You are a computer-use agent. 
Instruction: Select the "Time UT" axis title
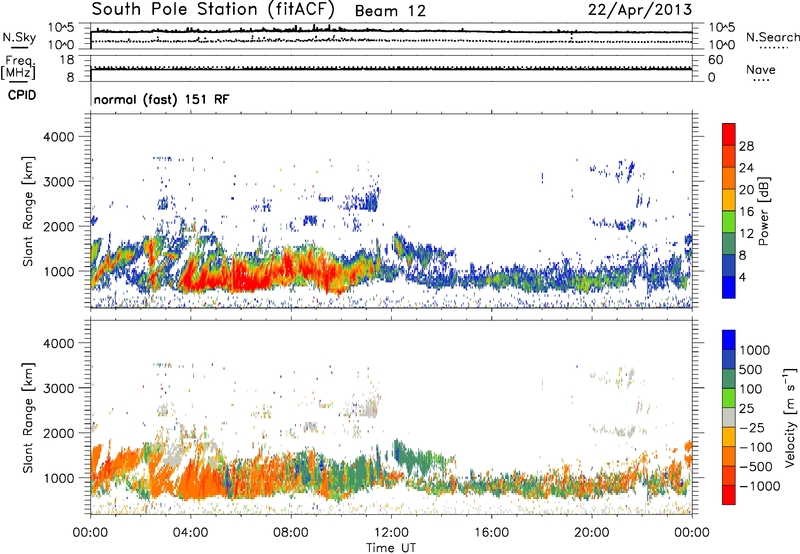point(391,547)
